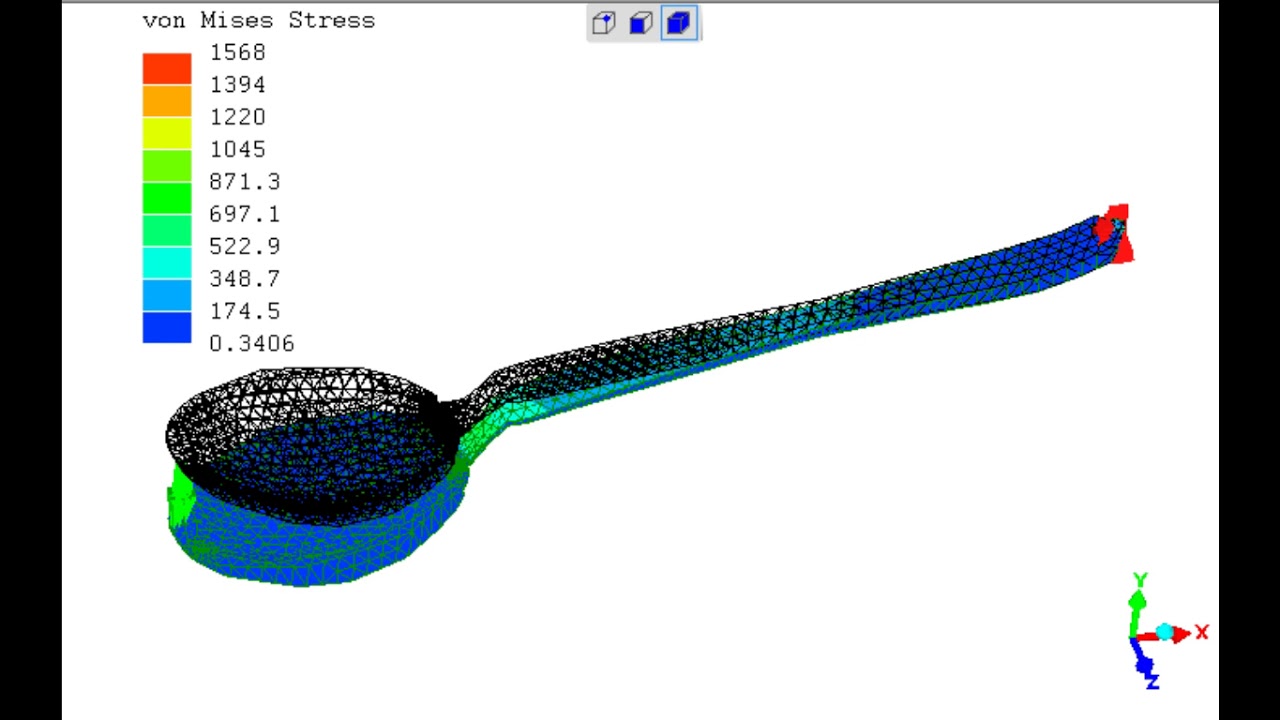Image resolution: width=1280 pixels, height=720 pixels.
Task: Click the cyan 348.7 legend color swatch
Action: pyautogui.click(x=167, y=263)
